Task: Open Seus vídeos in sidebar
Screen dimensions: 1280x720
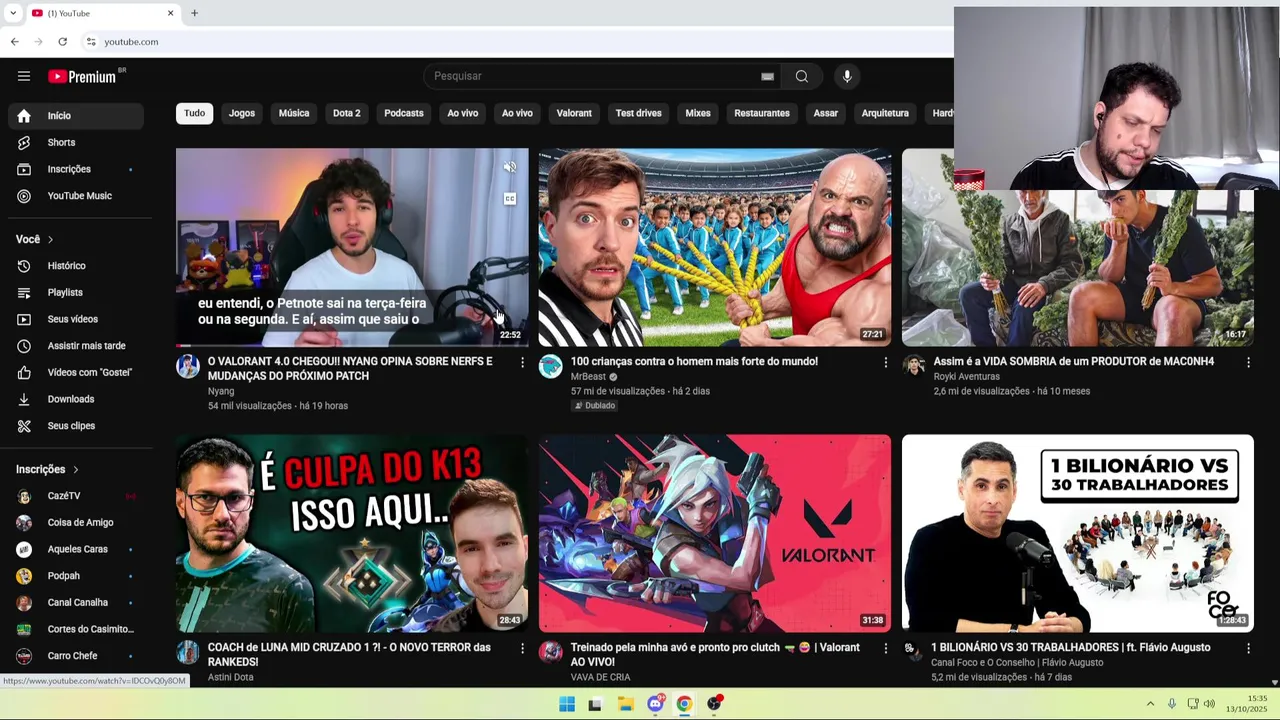Action: point(76,319)
